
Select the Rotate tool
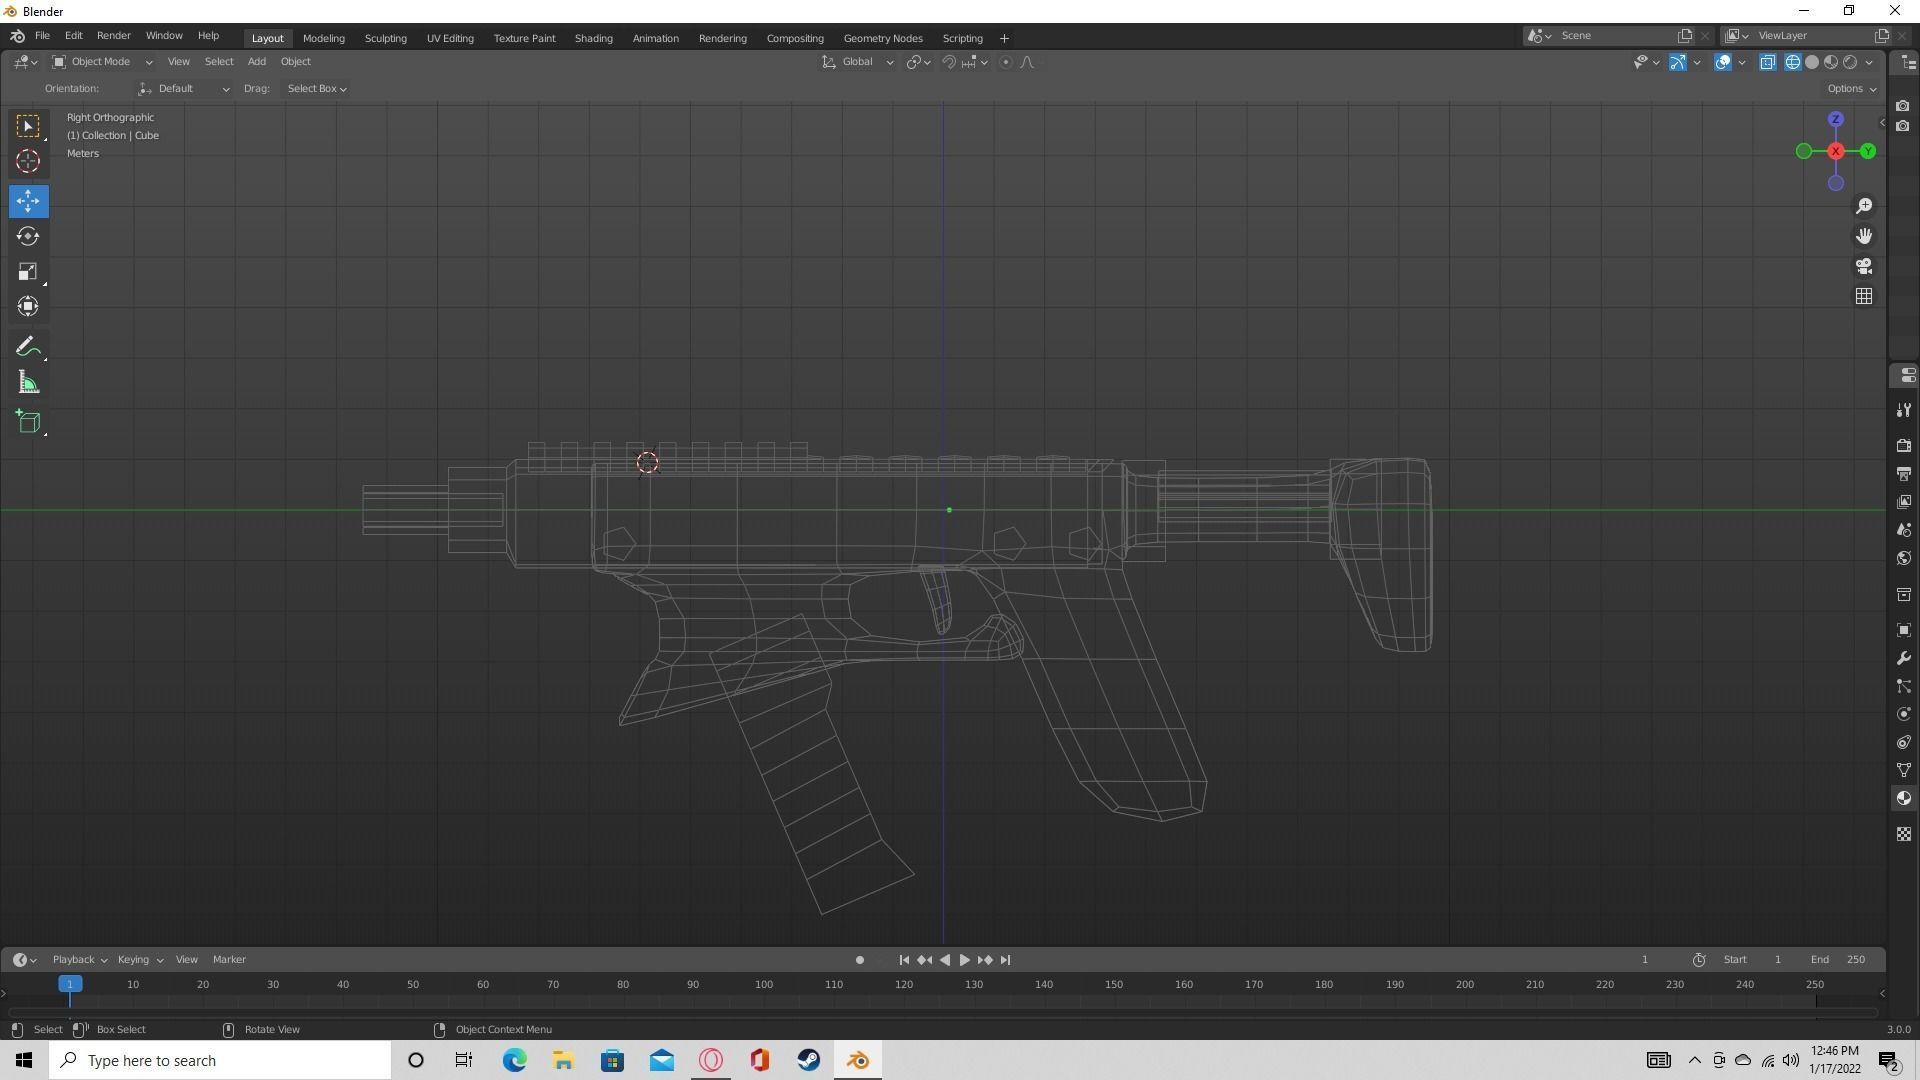click(x=28, y=236)
